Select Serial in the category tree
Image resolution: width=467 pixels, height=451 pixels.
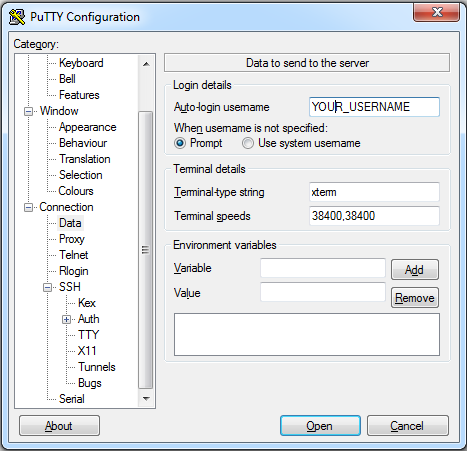(72, 399)
